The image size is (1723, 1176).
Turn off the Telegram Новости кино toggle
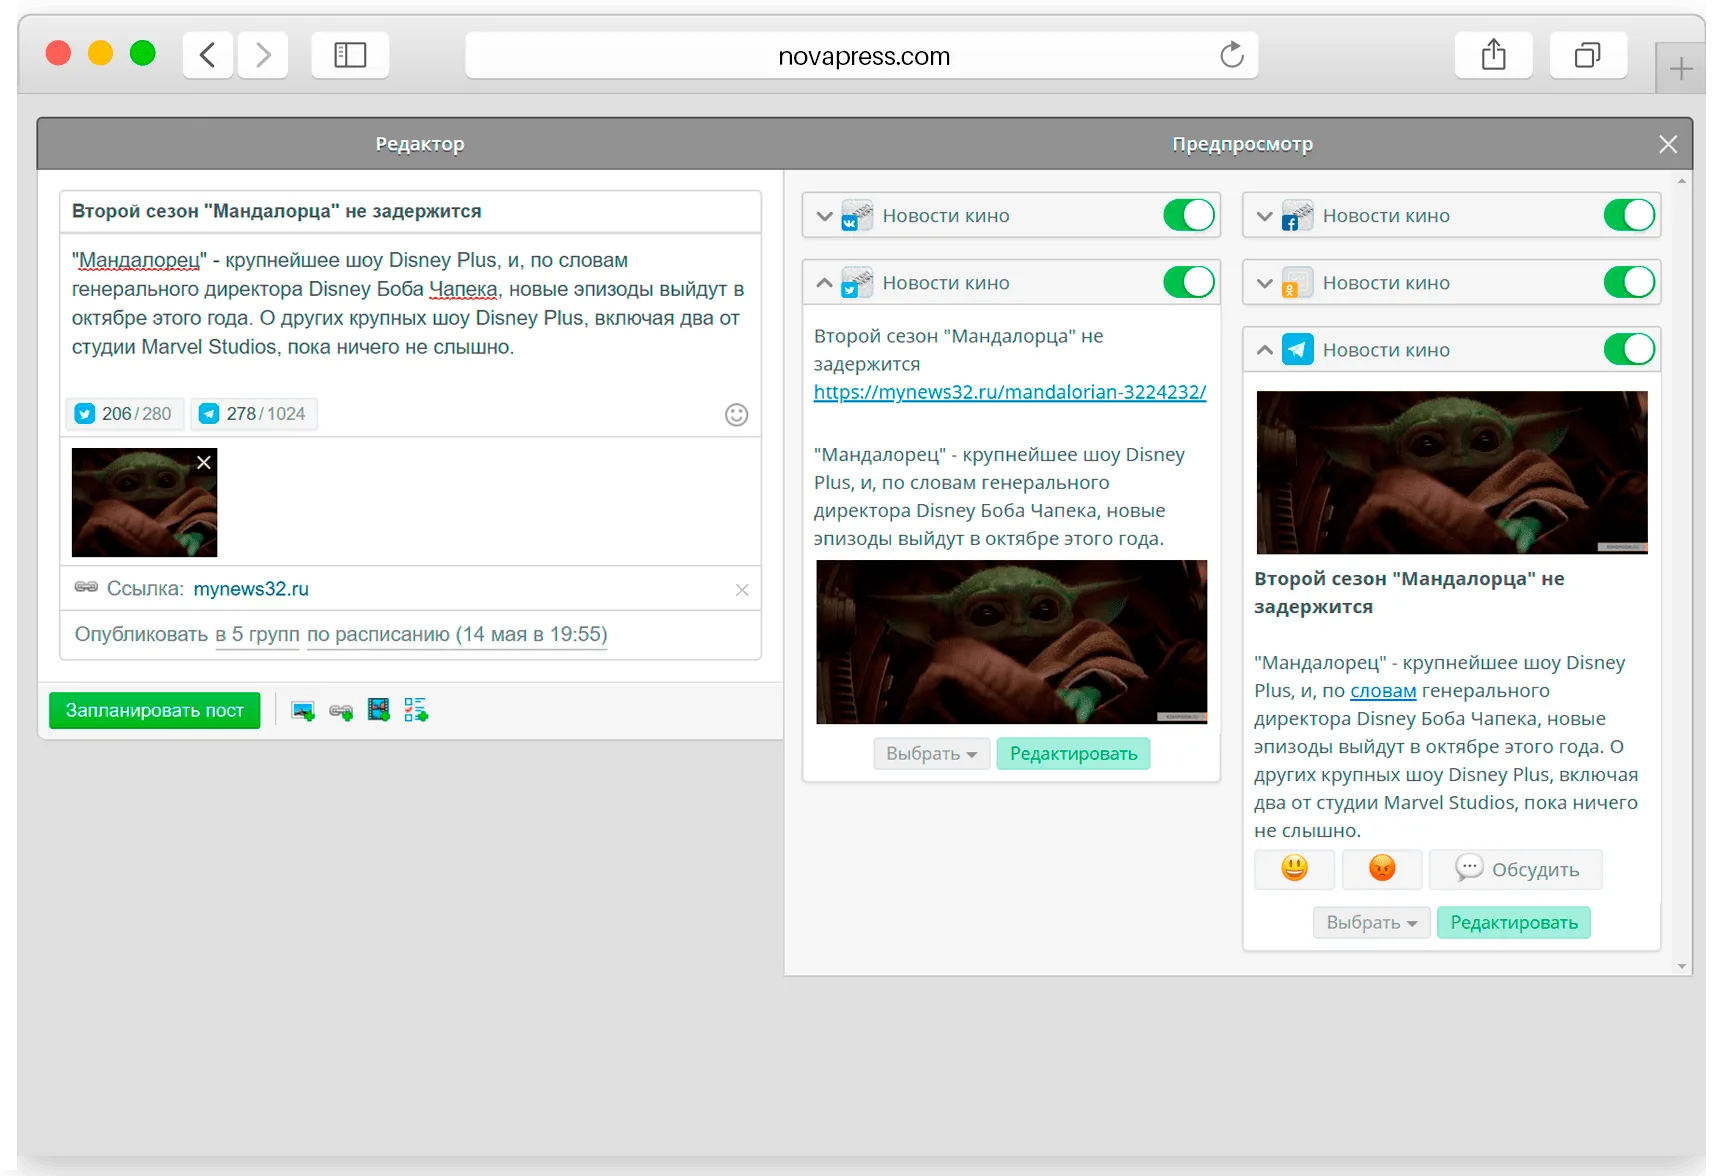click(x=1629, y=349)
